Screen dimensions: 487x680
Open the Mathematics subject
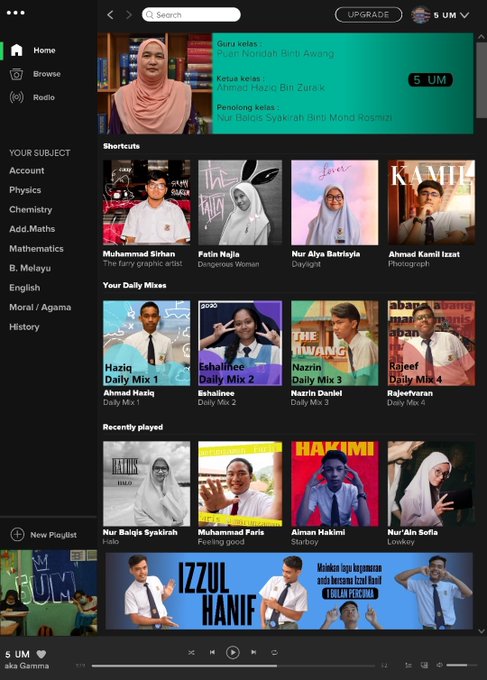tap(36, 248)
